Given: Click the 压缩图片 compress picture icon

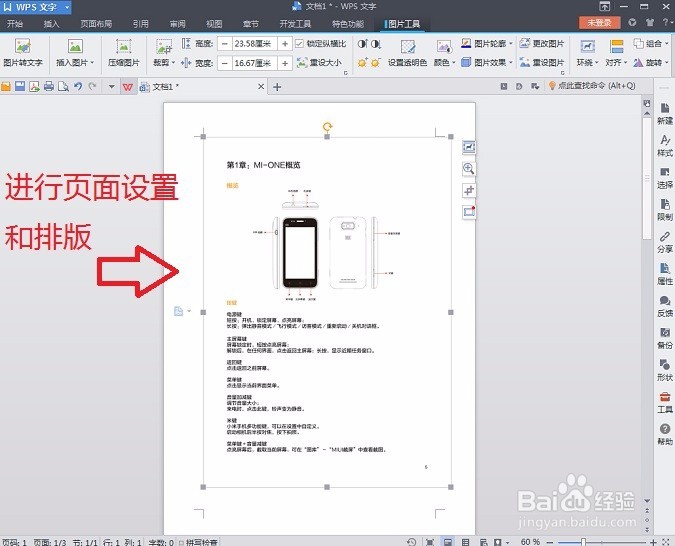Looking at the screenshot, I should pos(124,46).
